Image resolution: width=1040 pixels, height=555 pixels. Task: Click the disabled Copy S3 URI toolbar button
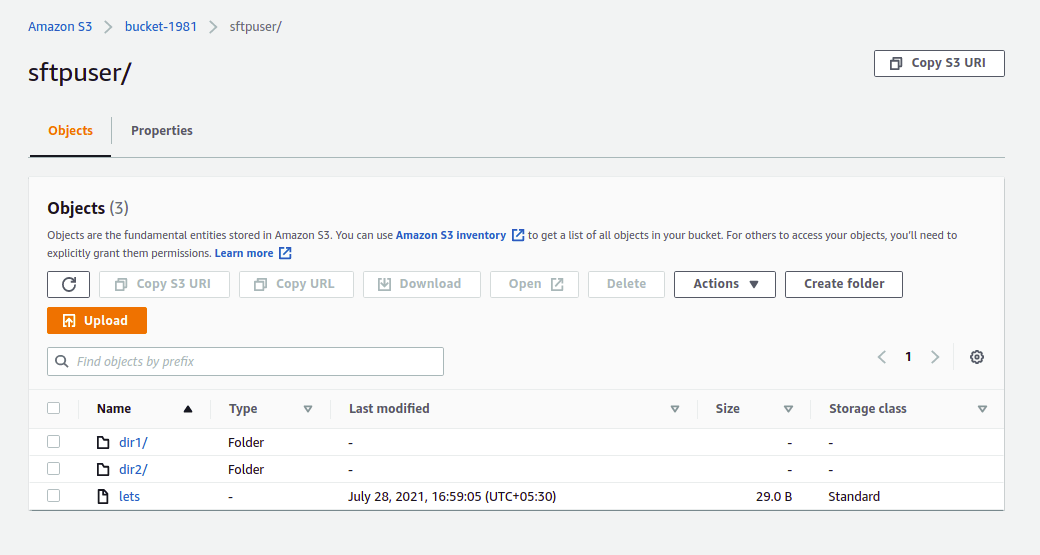[x=164, y=284]
